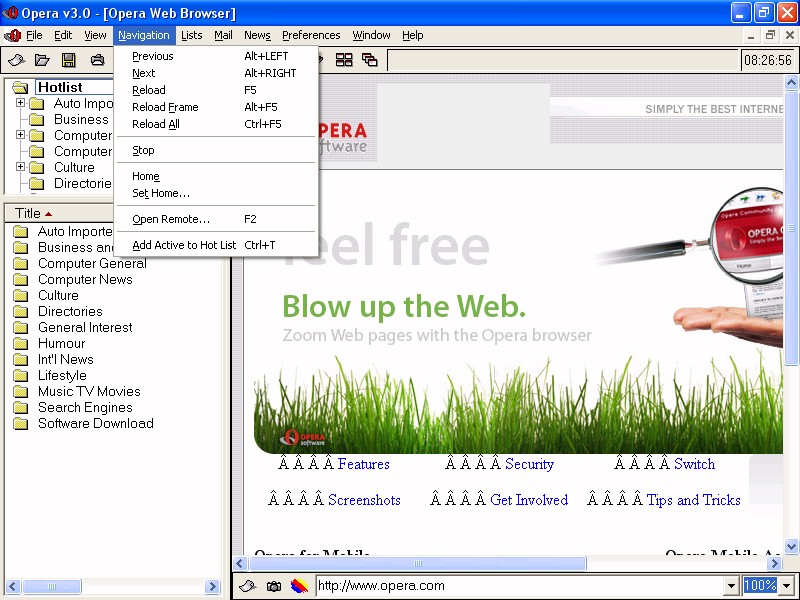Screen dimensions: 800x600
Task: Click the paper sheet icon on the main toolbar
Action: (16, 60)
